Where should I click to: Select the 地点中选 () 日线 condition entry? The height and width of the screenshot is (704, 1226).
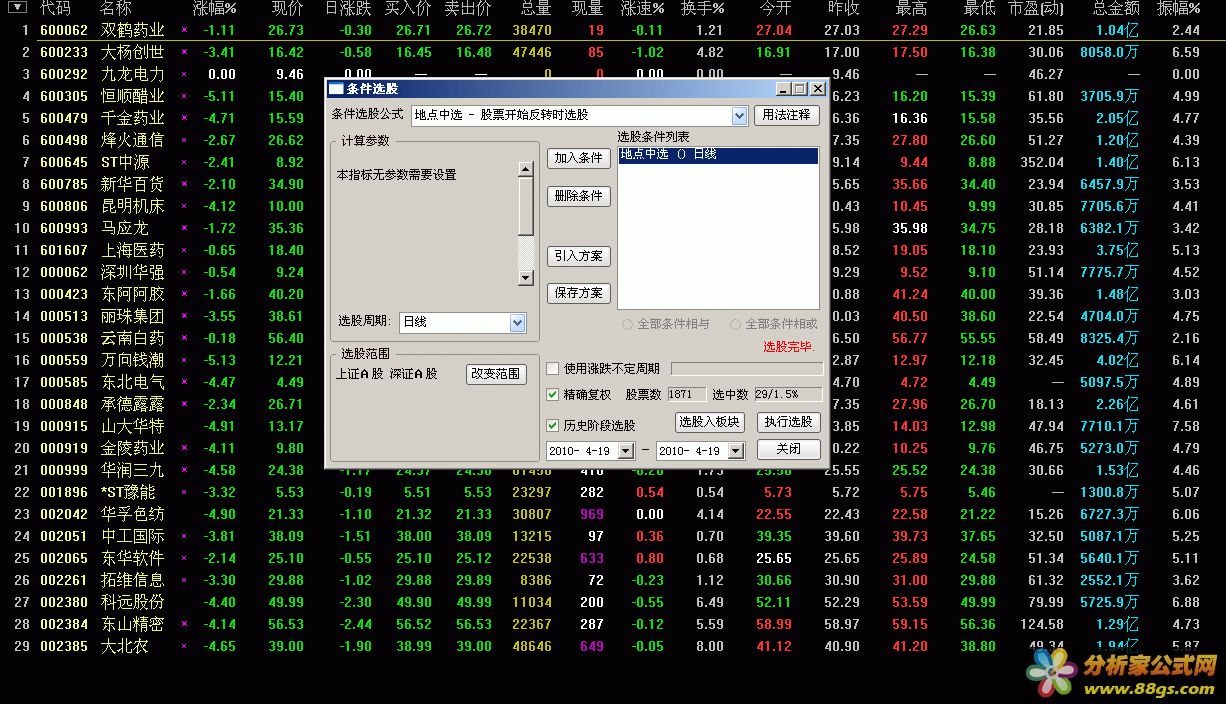[718, 155]
